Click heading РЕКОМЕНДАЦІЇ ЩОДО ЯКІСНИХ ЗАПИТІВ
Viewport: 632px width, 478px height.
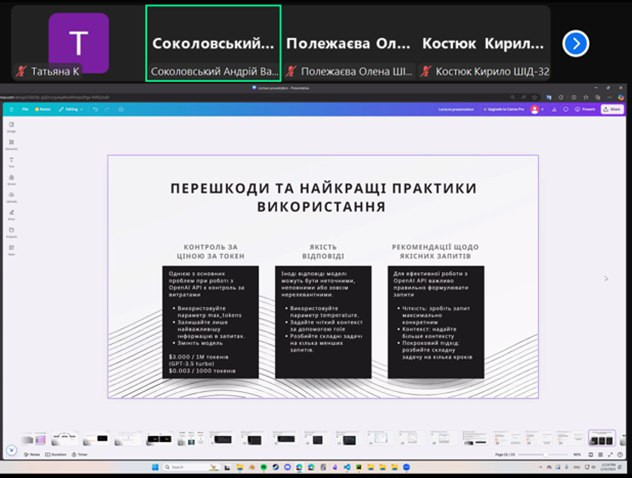[435, 251]
